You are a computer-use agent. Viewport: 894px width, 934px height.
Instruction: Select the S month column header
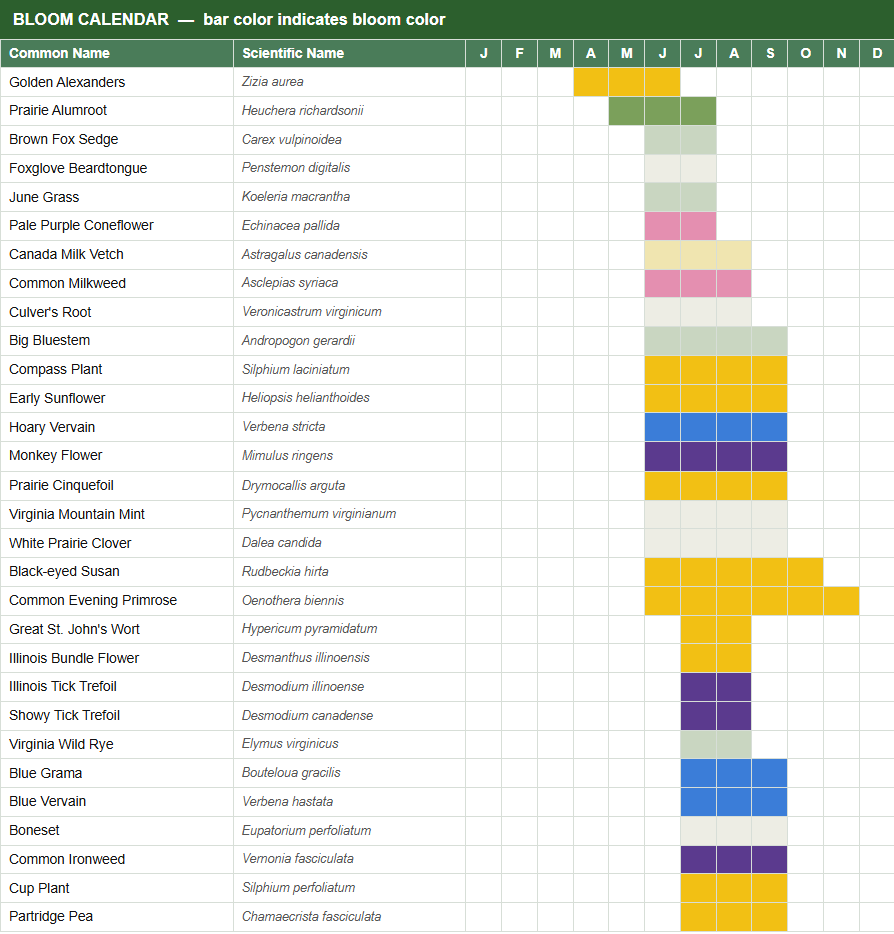(x=770, y=54)
